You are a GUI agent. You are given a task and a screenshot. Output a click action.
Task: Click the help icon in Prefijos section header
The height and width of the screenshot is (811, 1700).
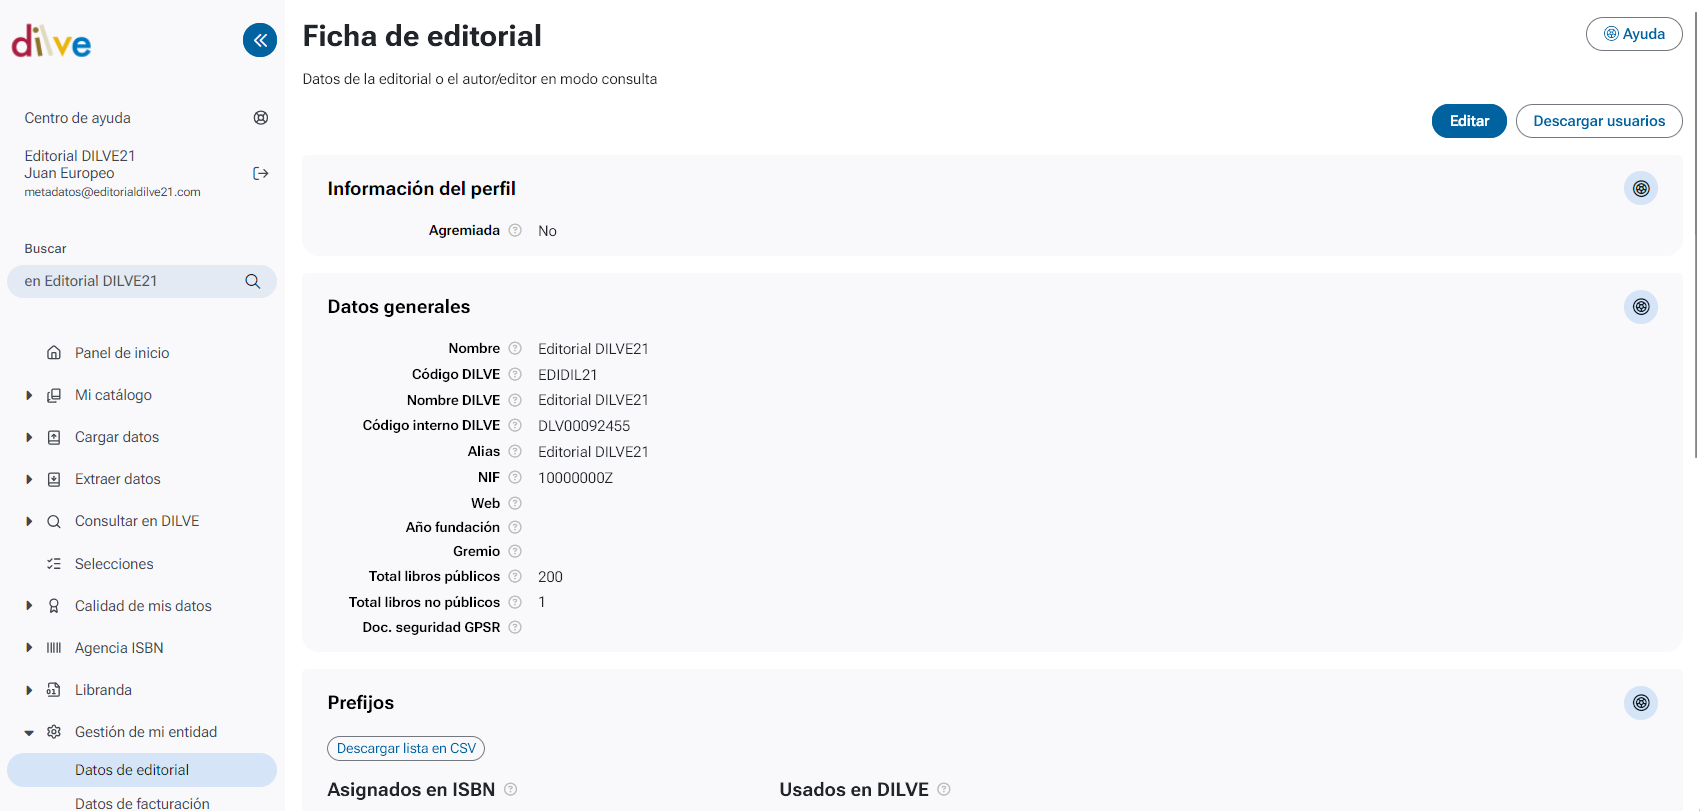1641,703
